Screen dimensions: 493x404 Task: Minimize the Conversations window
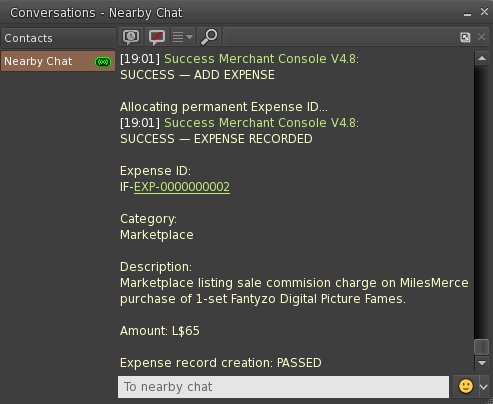467,13
